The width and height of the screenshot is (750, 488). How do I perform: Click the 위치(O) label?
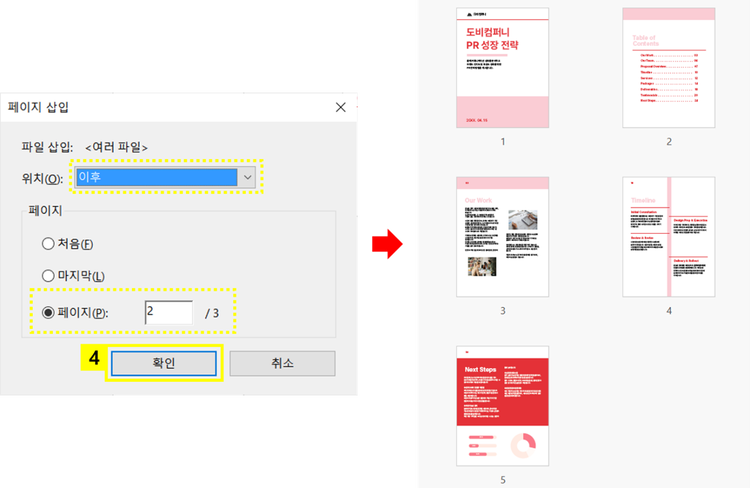42,178
